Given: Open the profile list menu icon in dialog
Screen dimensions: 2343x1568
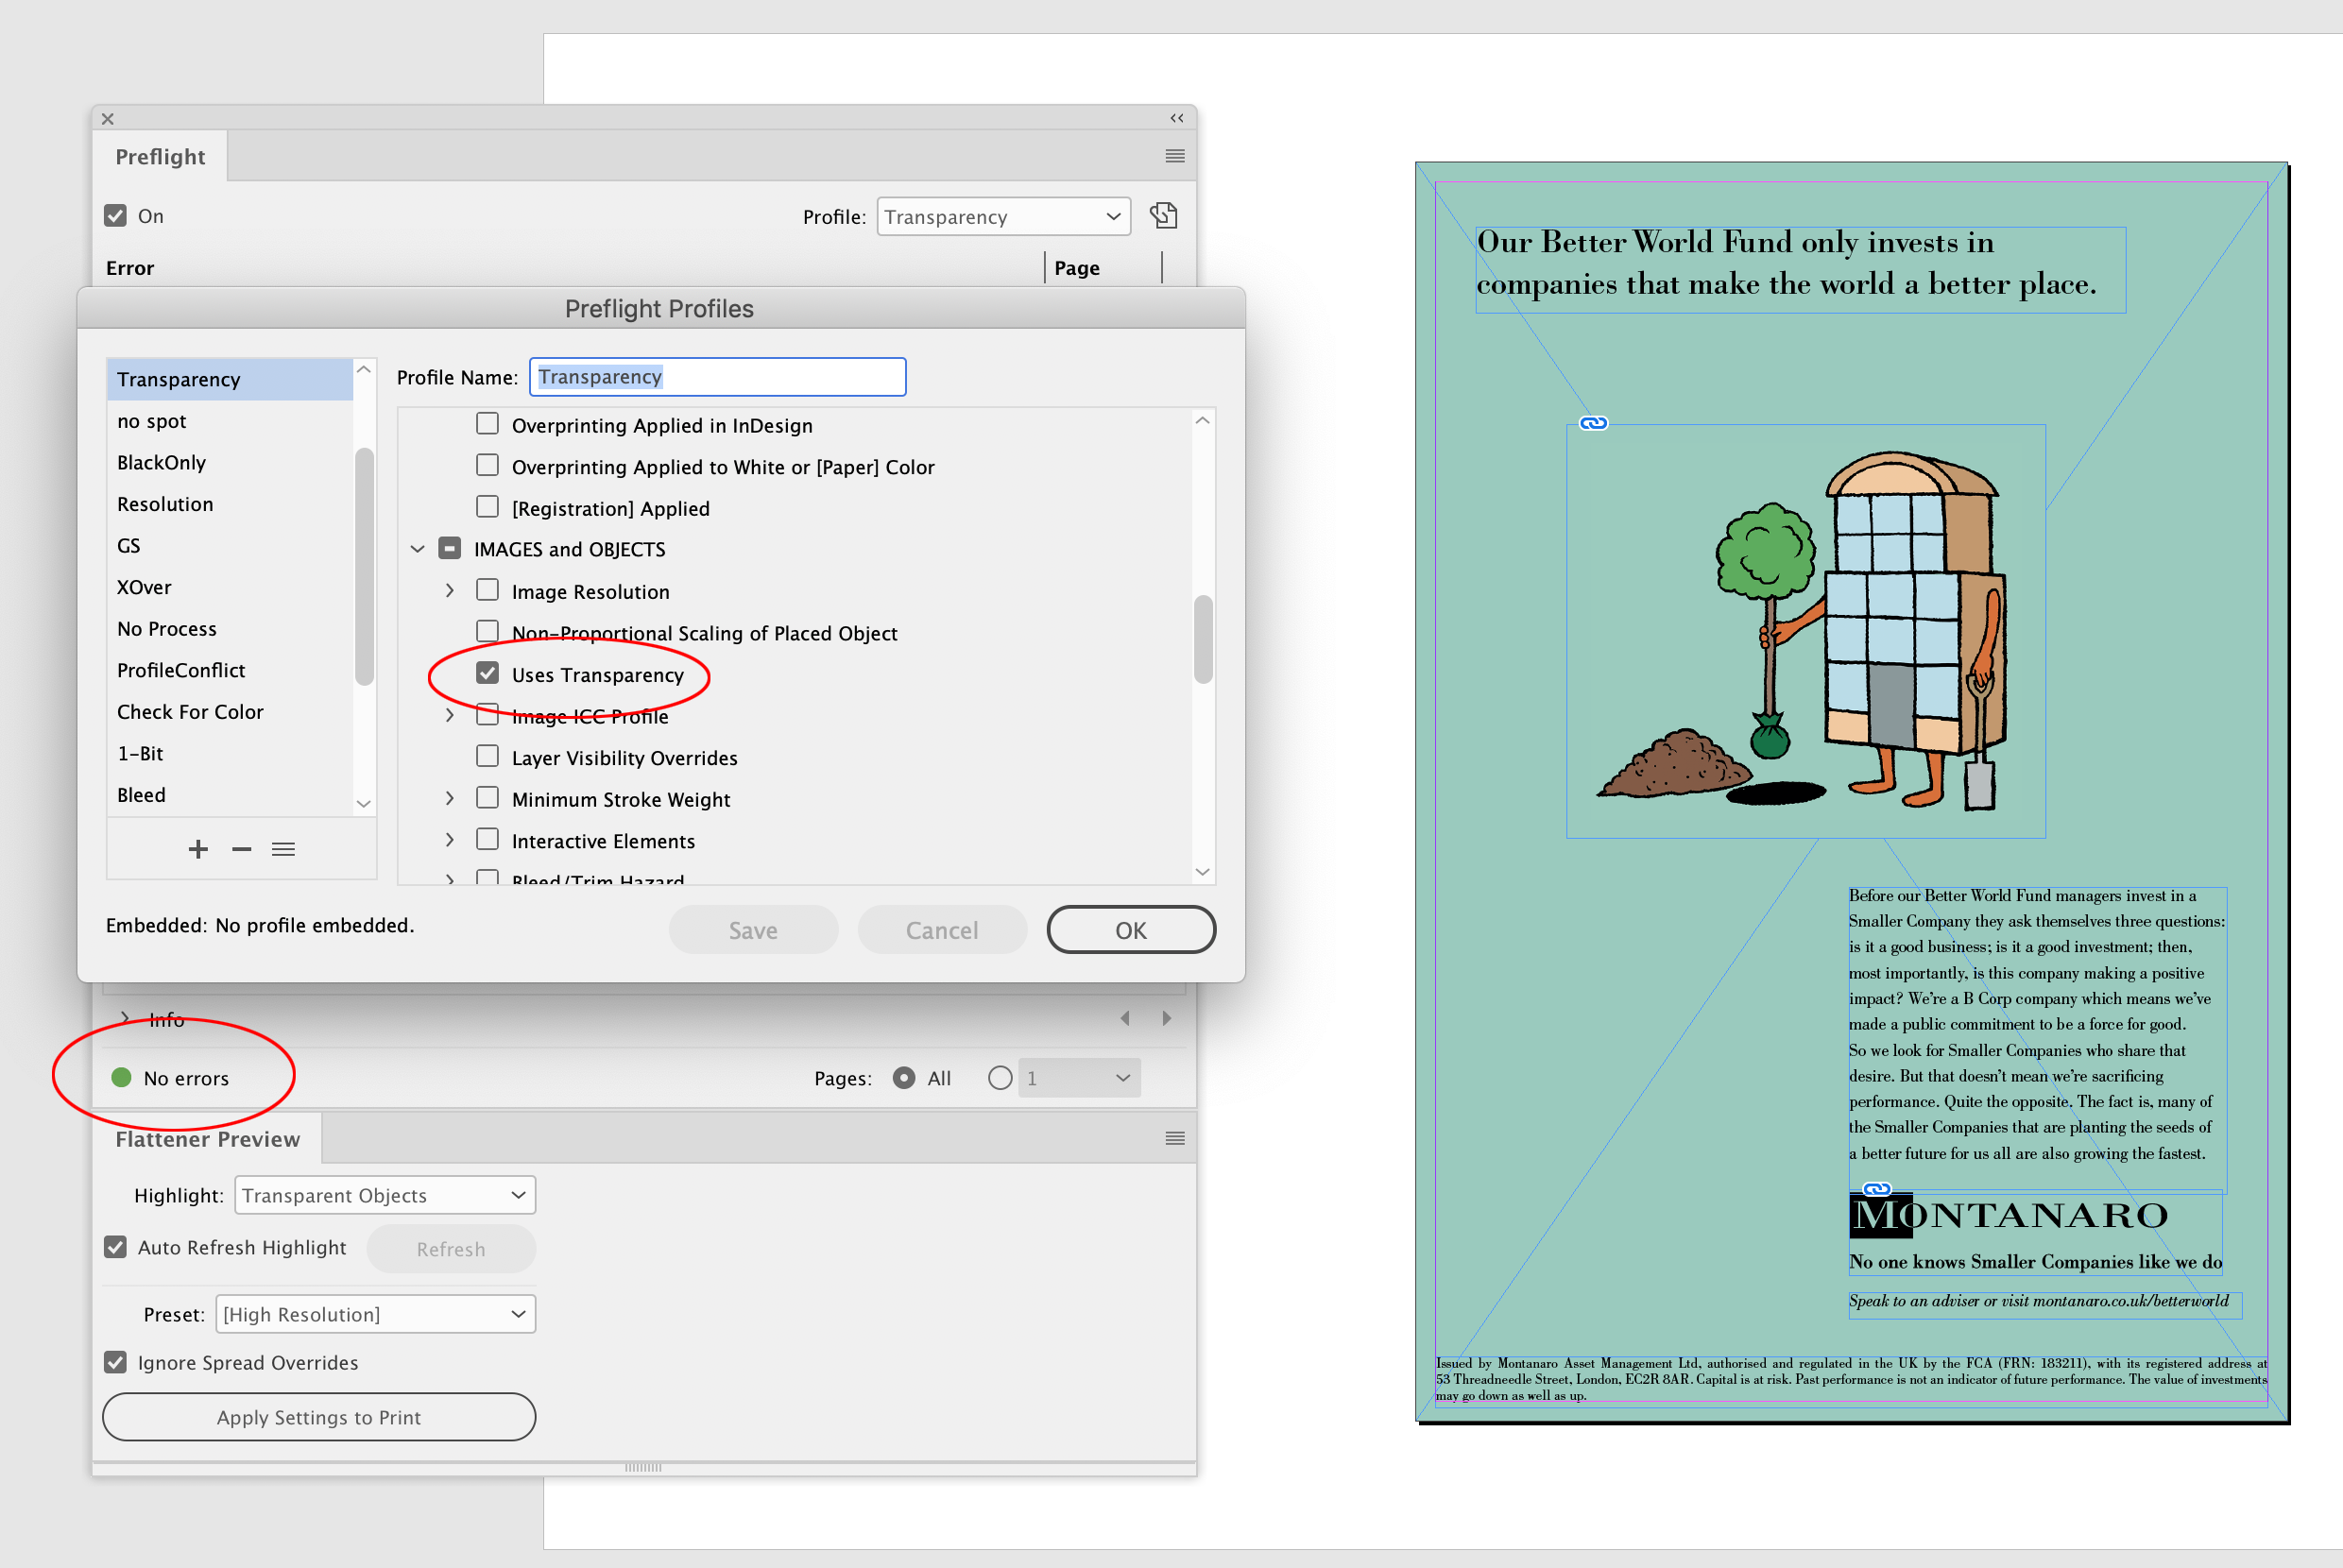Looking at the screenshot, I should pyautogui.click(x=283, y=848).
